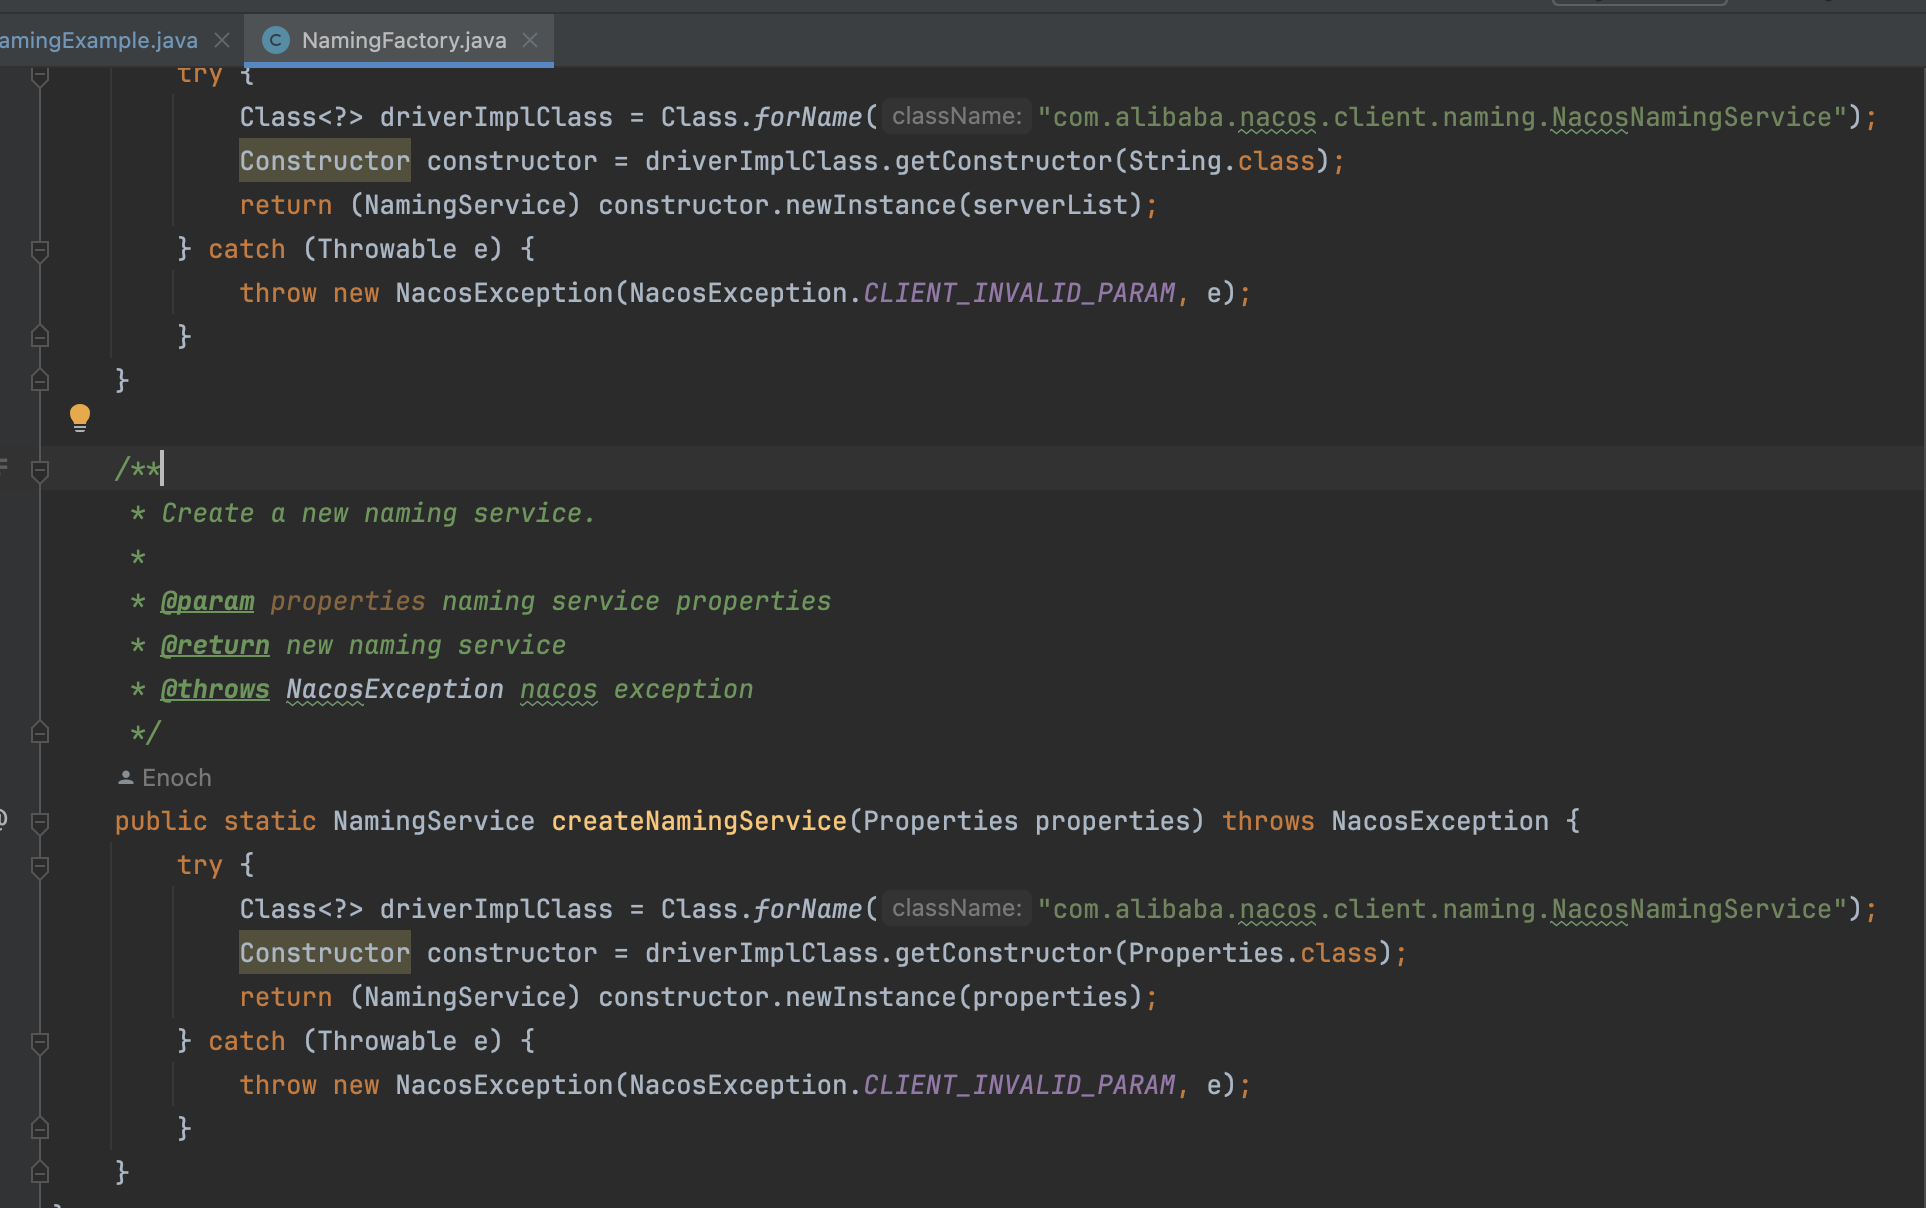This screenshot has height=1208, width=1926.
Task: Click the @throws Javadoc tag
Action: tap(215, 689)
